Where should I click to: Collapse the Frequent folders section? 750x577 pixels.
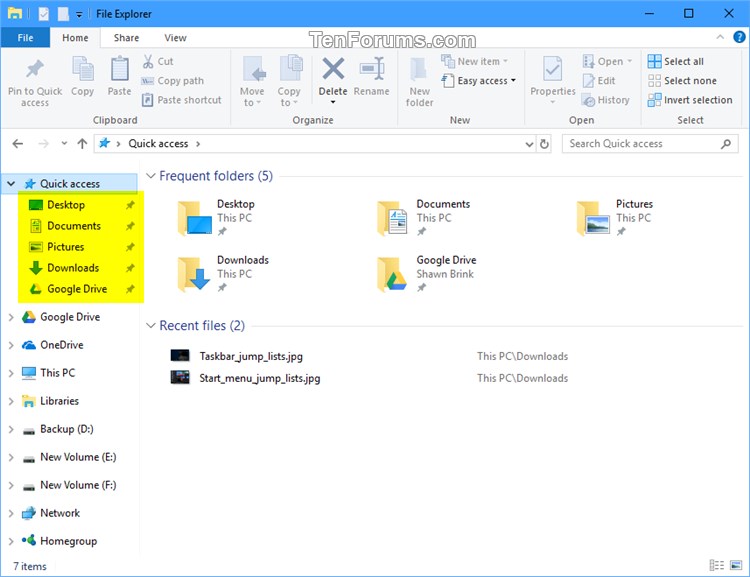(x=151, y=176)
